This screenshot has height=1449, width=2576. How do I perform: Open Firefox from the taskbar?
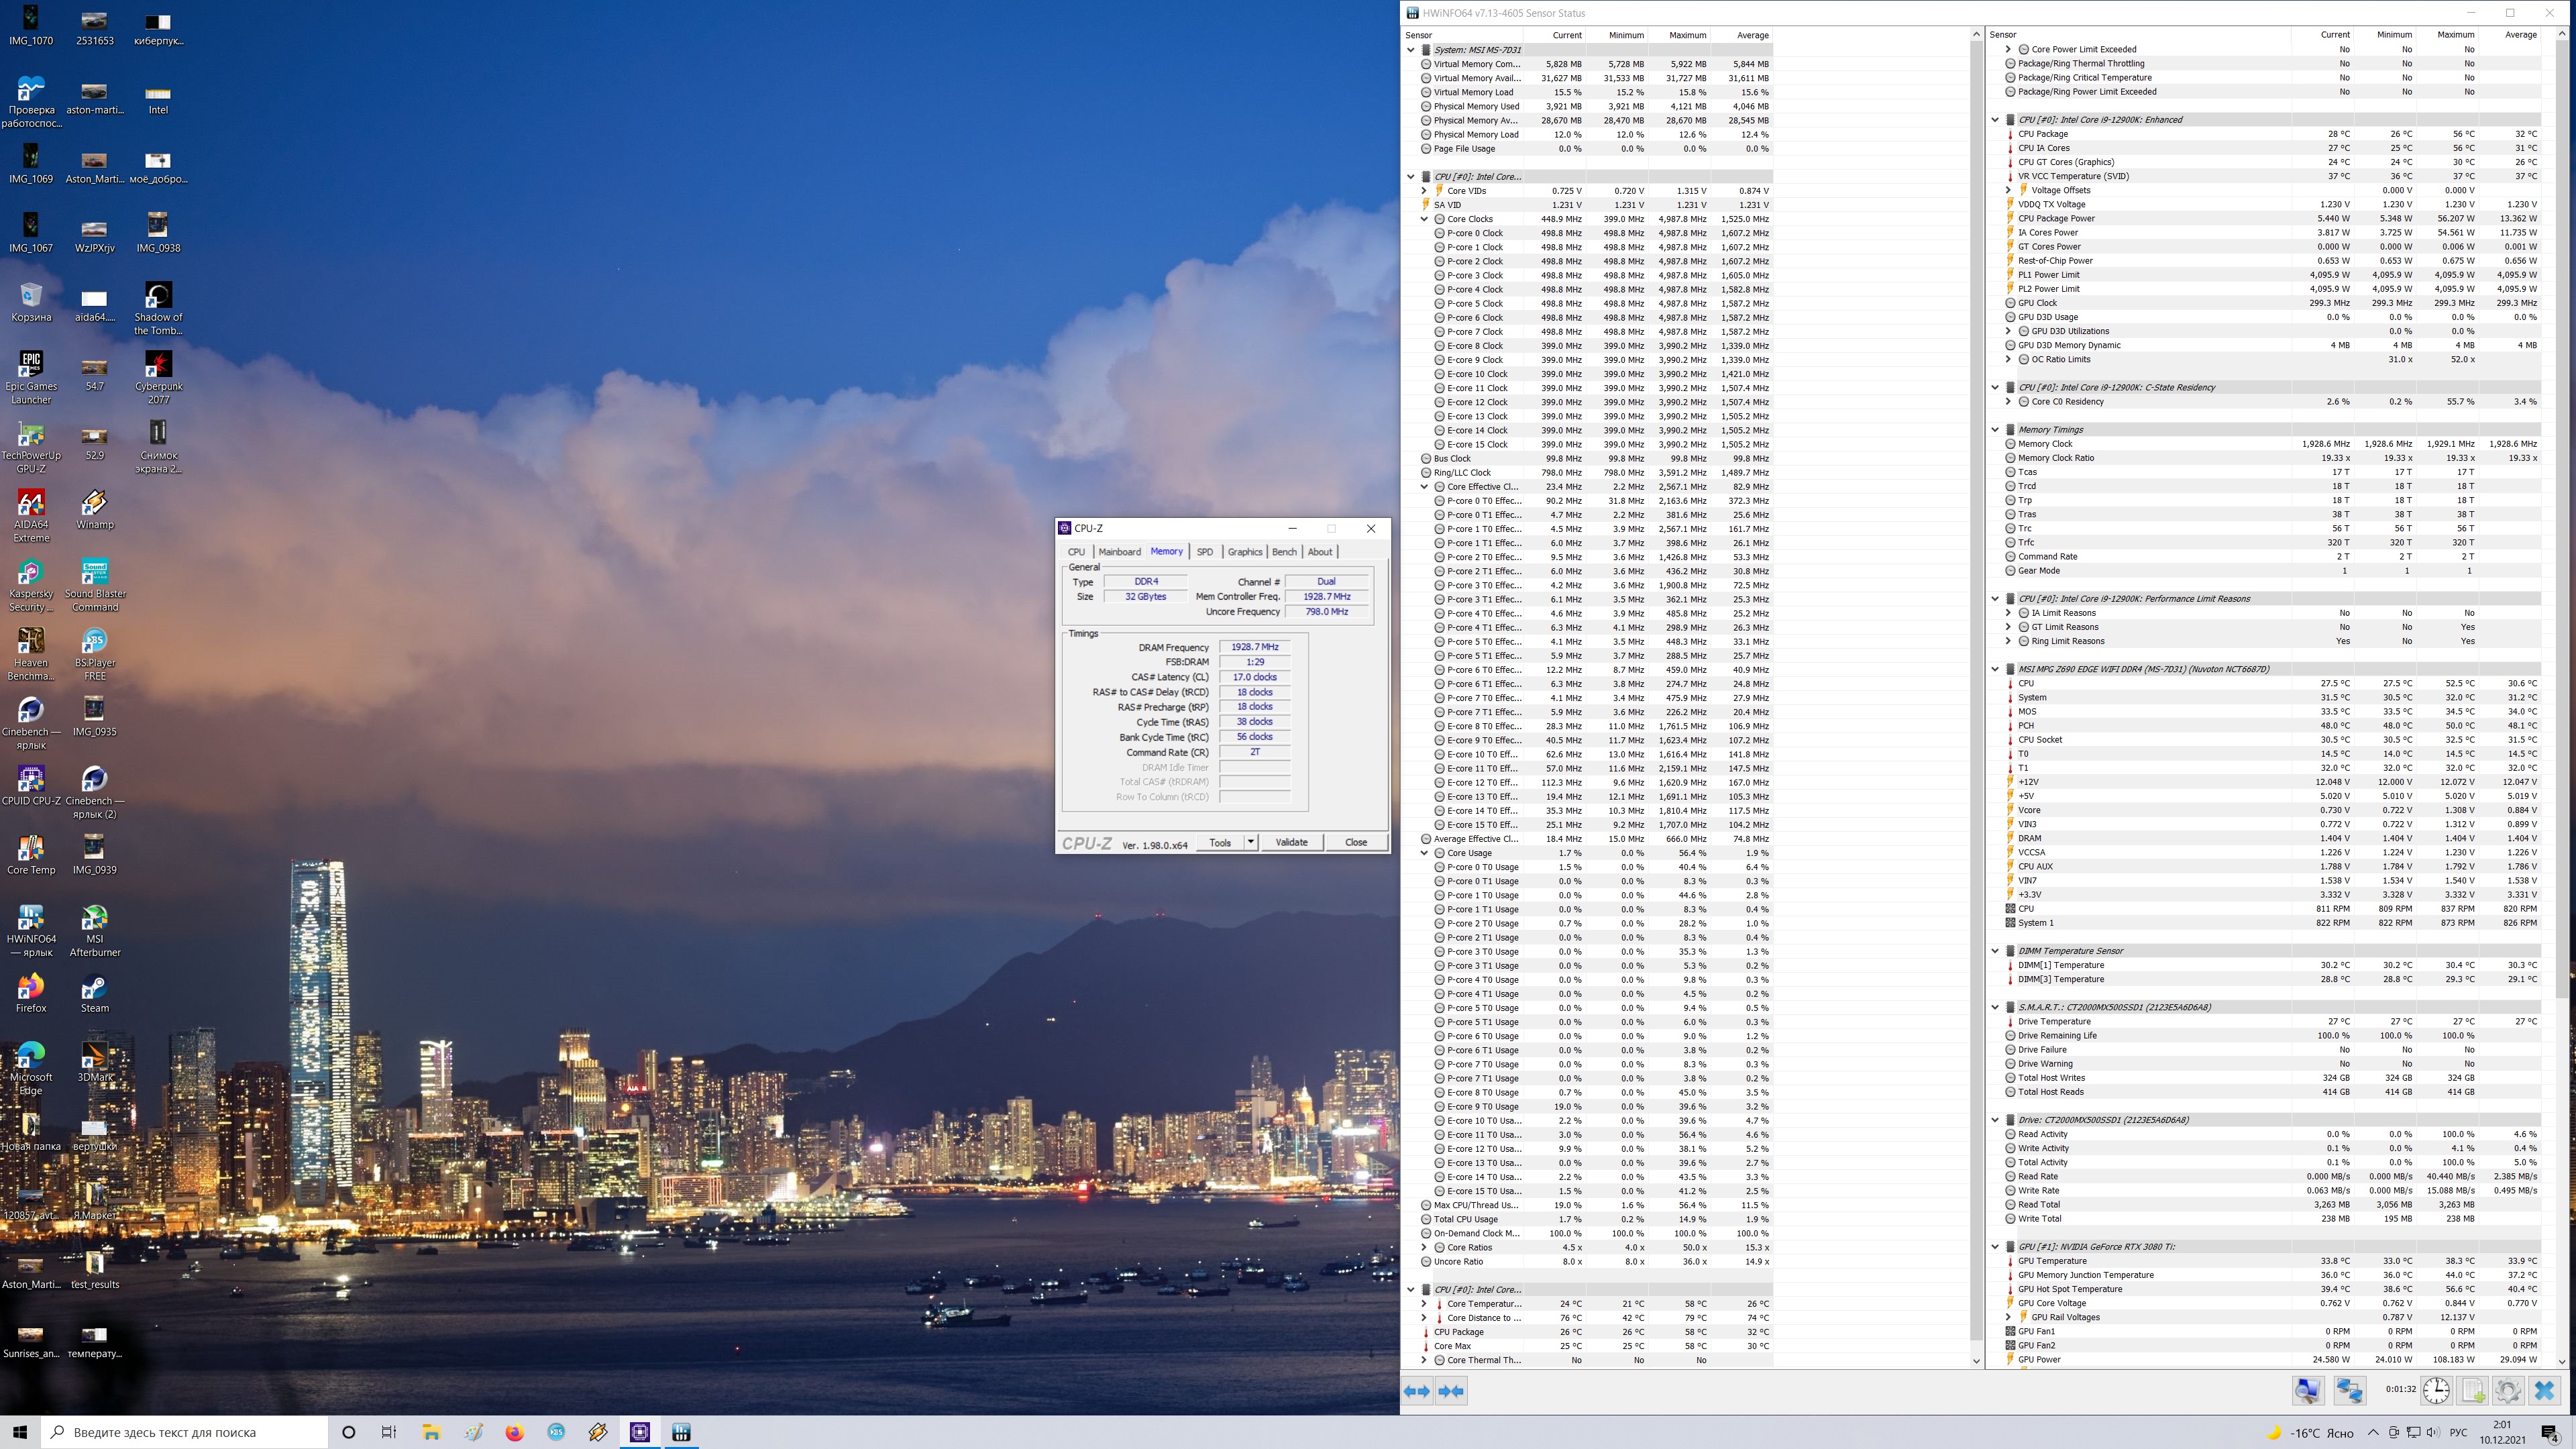point(514,1432)
